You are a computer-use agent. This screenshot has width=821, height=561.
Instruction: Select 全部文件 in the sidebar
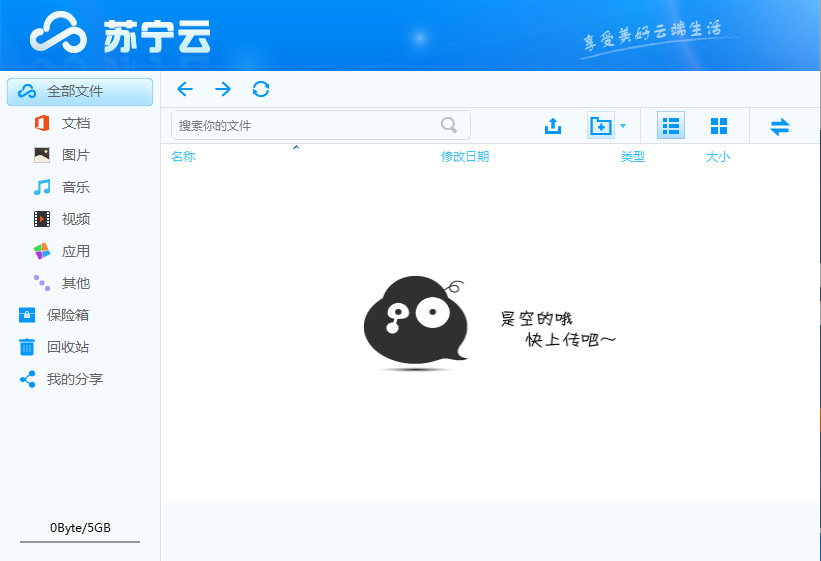80,92
